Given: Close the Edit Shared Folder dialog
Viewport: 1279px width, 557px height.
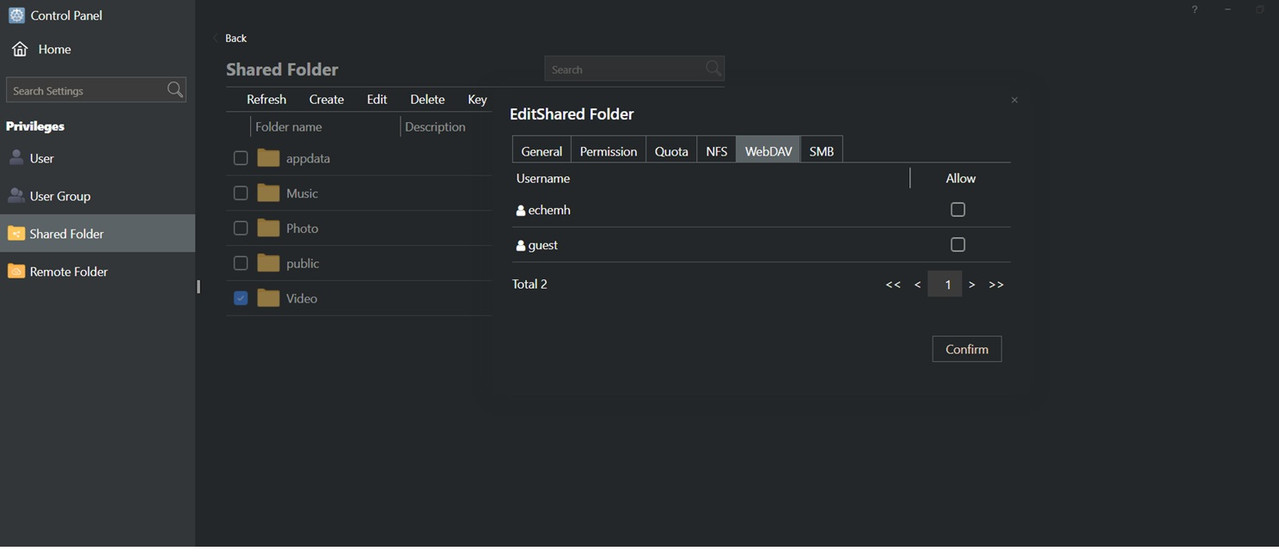Looking at the screenshot, I should point(1014,100).
